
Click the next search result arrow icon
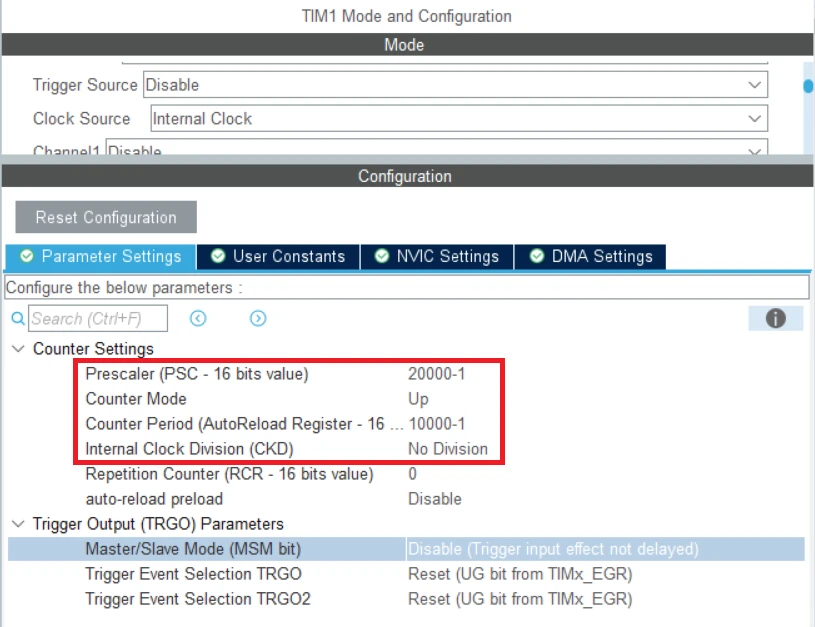click(258, 318)
